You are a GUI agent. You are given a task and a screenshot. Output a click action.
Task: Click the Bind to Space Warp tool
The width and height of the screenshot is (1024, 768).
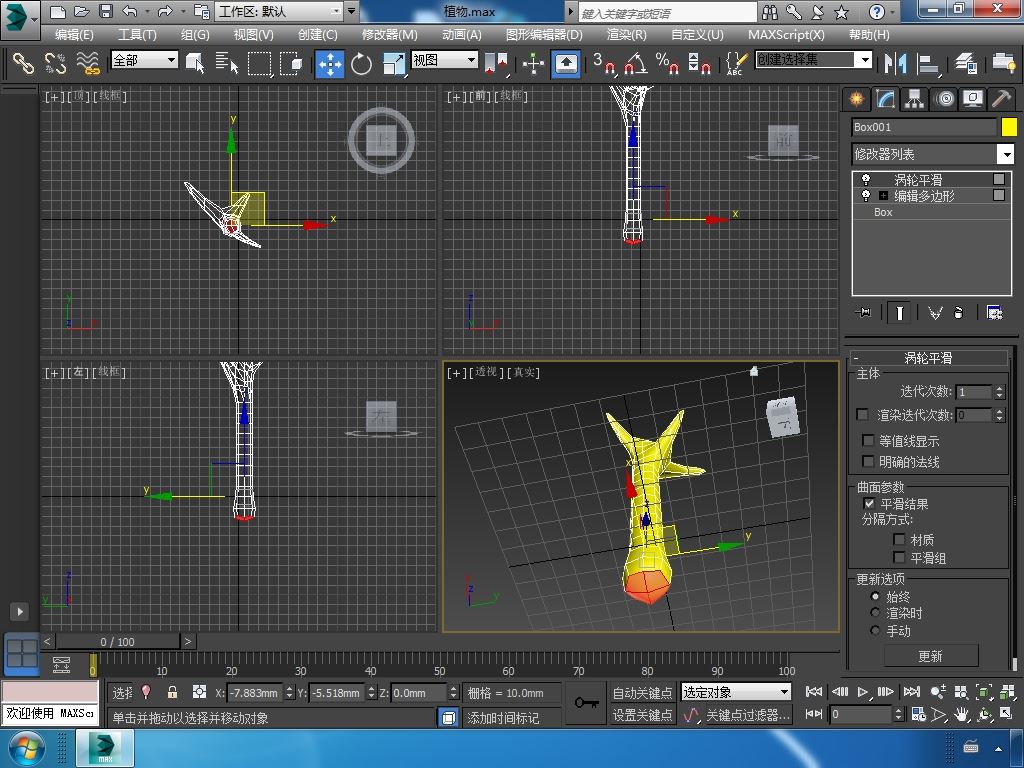(x=88, y=63)
